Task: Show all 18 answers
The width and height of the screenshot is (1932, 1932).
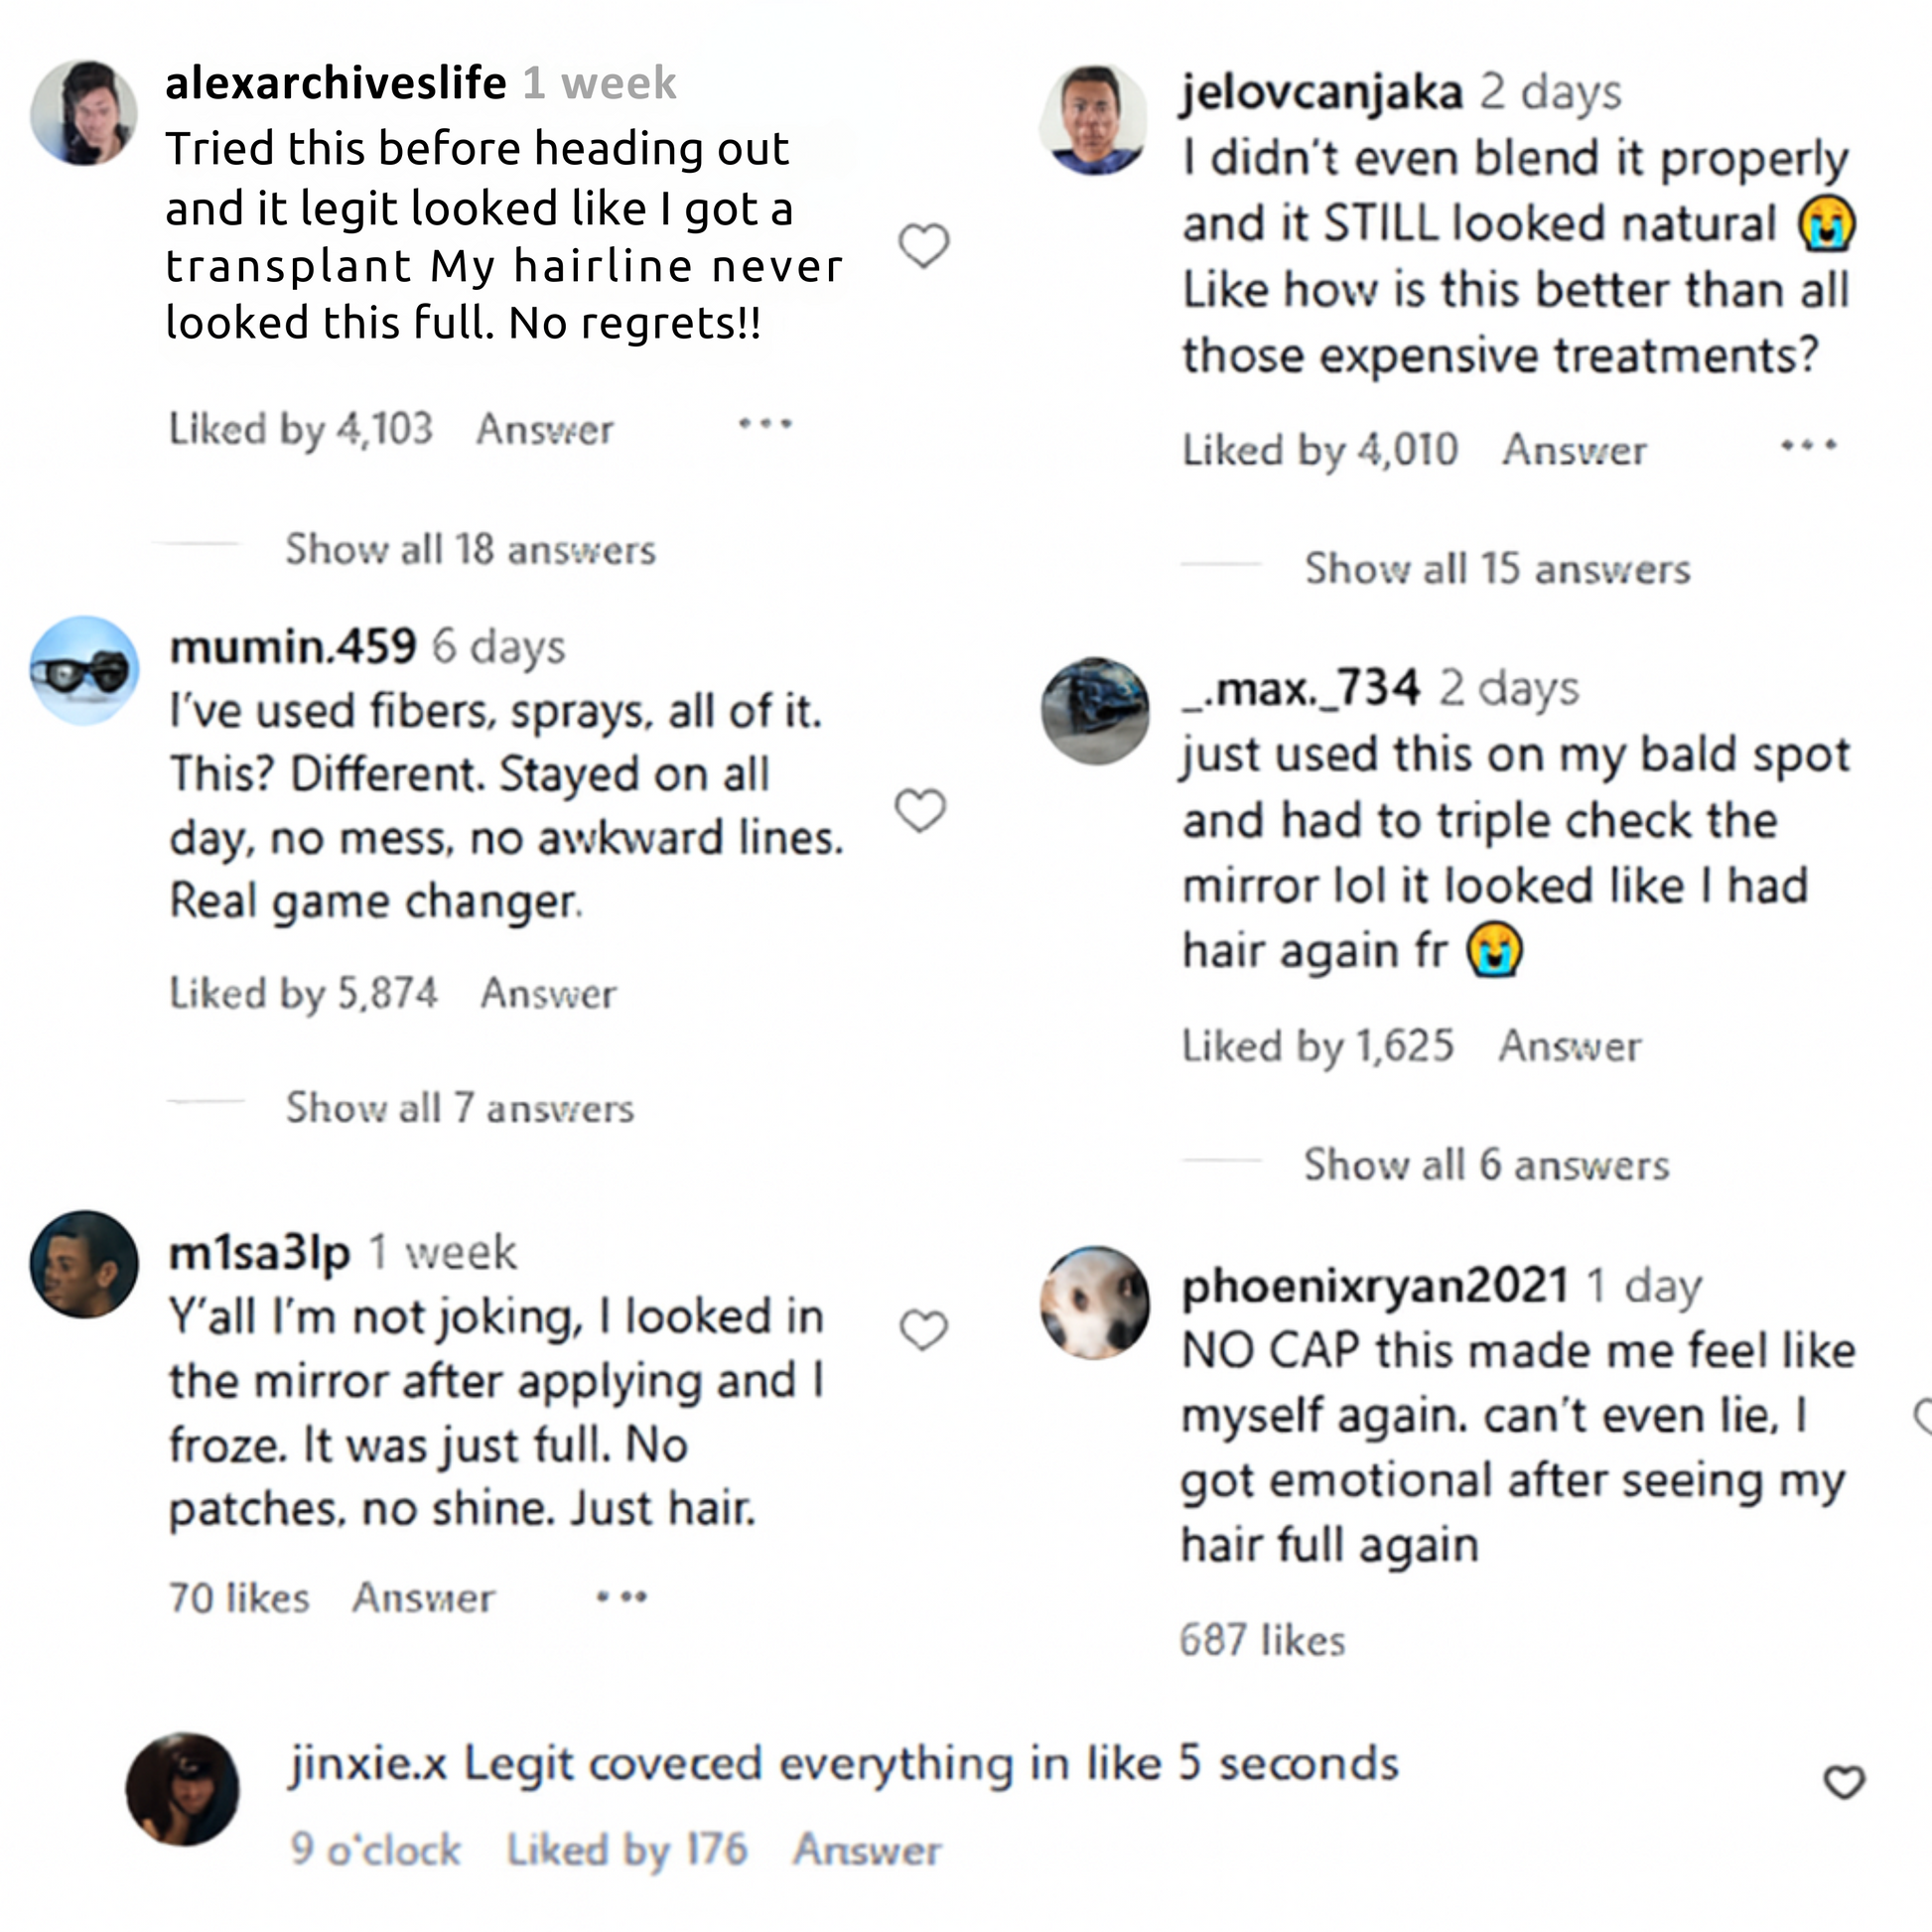Action: (470, 549)
